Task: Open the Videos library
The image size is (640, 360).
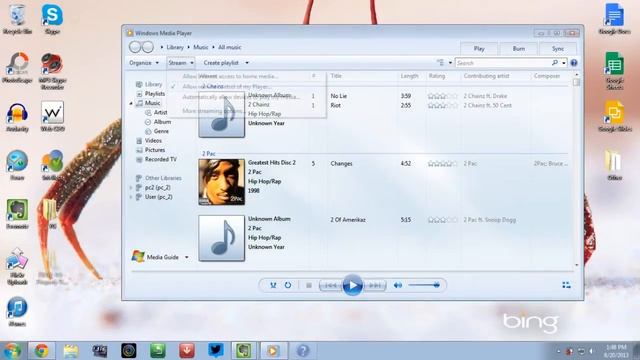Action: point(153,140)
